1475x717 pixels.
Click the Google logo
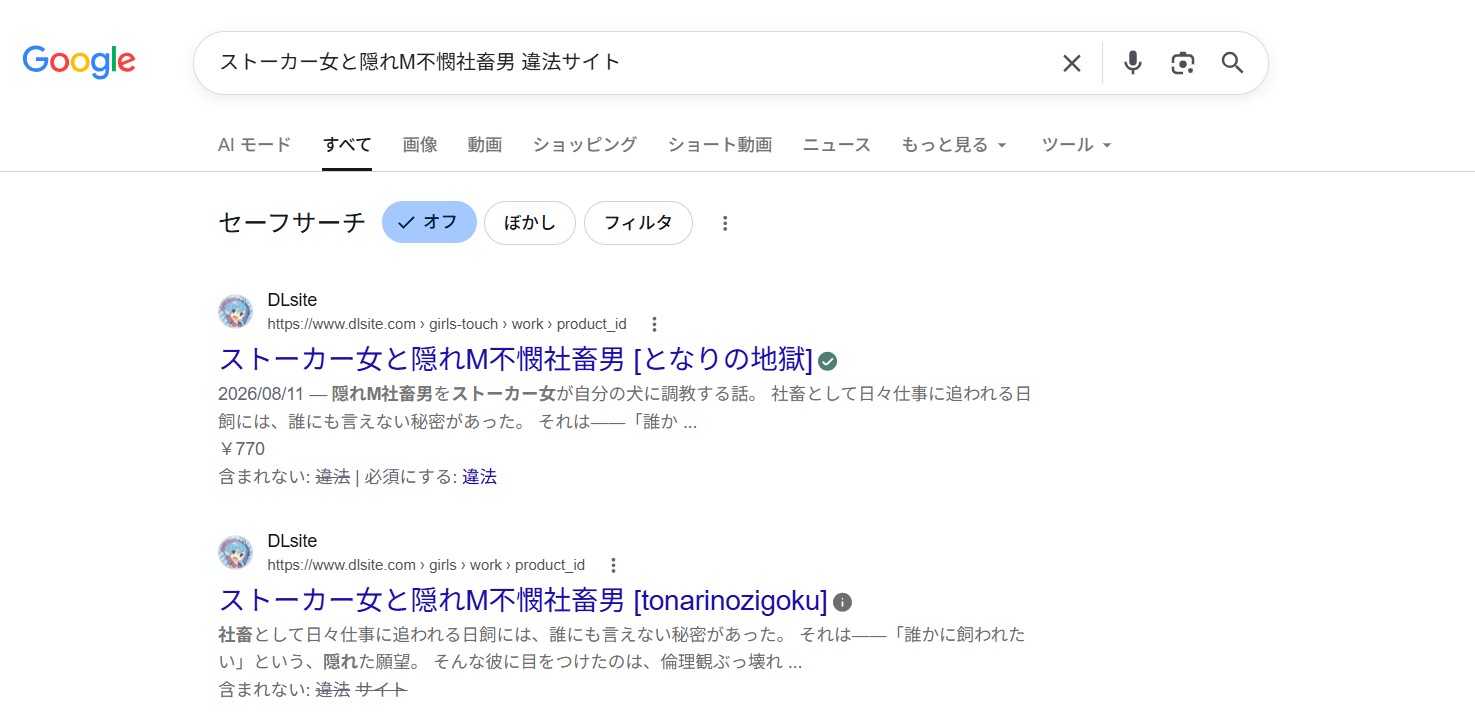pos(79,62)
